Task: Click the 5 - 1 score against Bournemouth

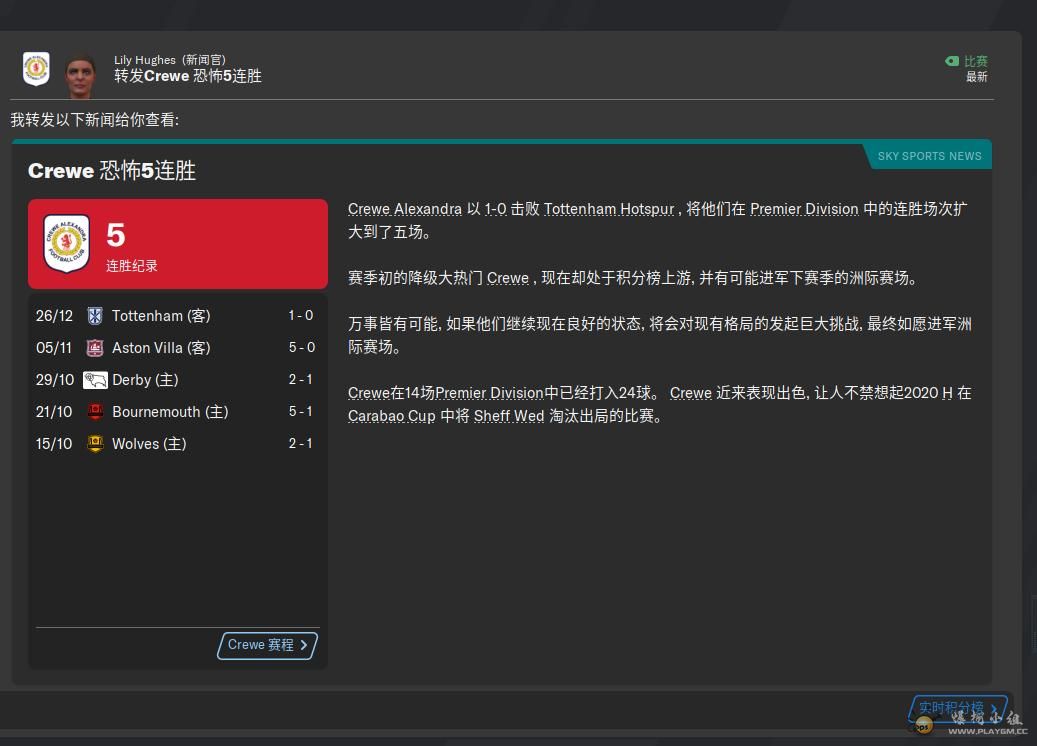Action: 300,411
